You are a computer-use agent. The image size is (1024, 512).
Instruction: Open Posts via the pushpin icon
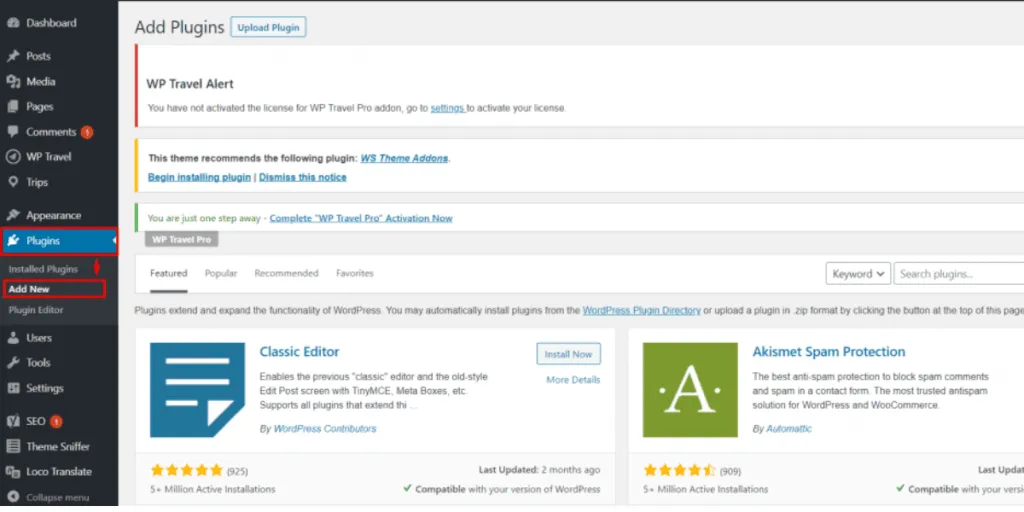[x=13, y=56]
